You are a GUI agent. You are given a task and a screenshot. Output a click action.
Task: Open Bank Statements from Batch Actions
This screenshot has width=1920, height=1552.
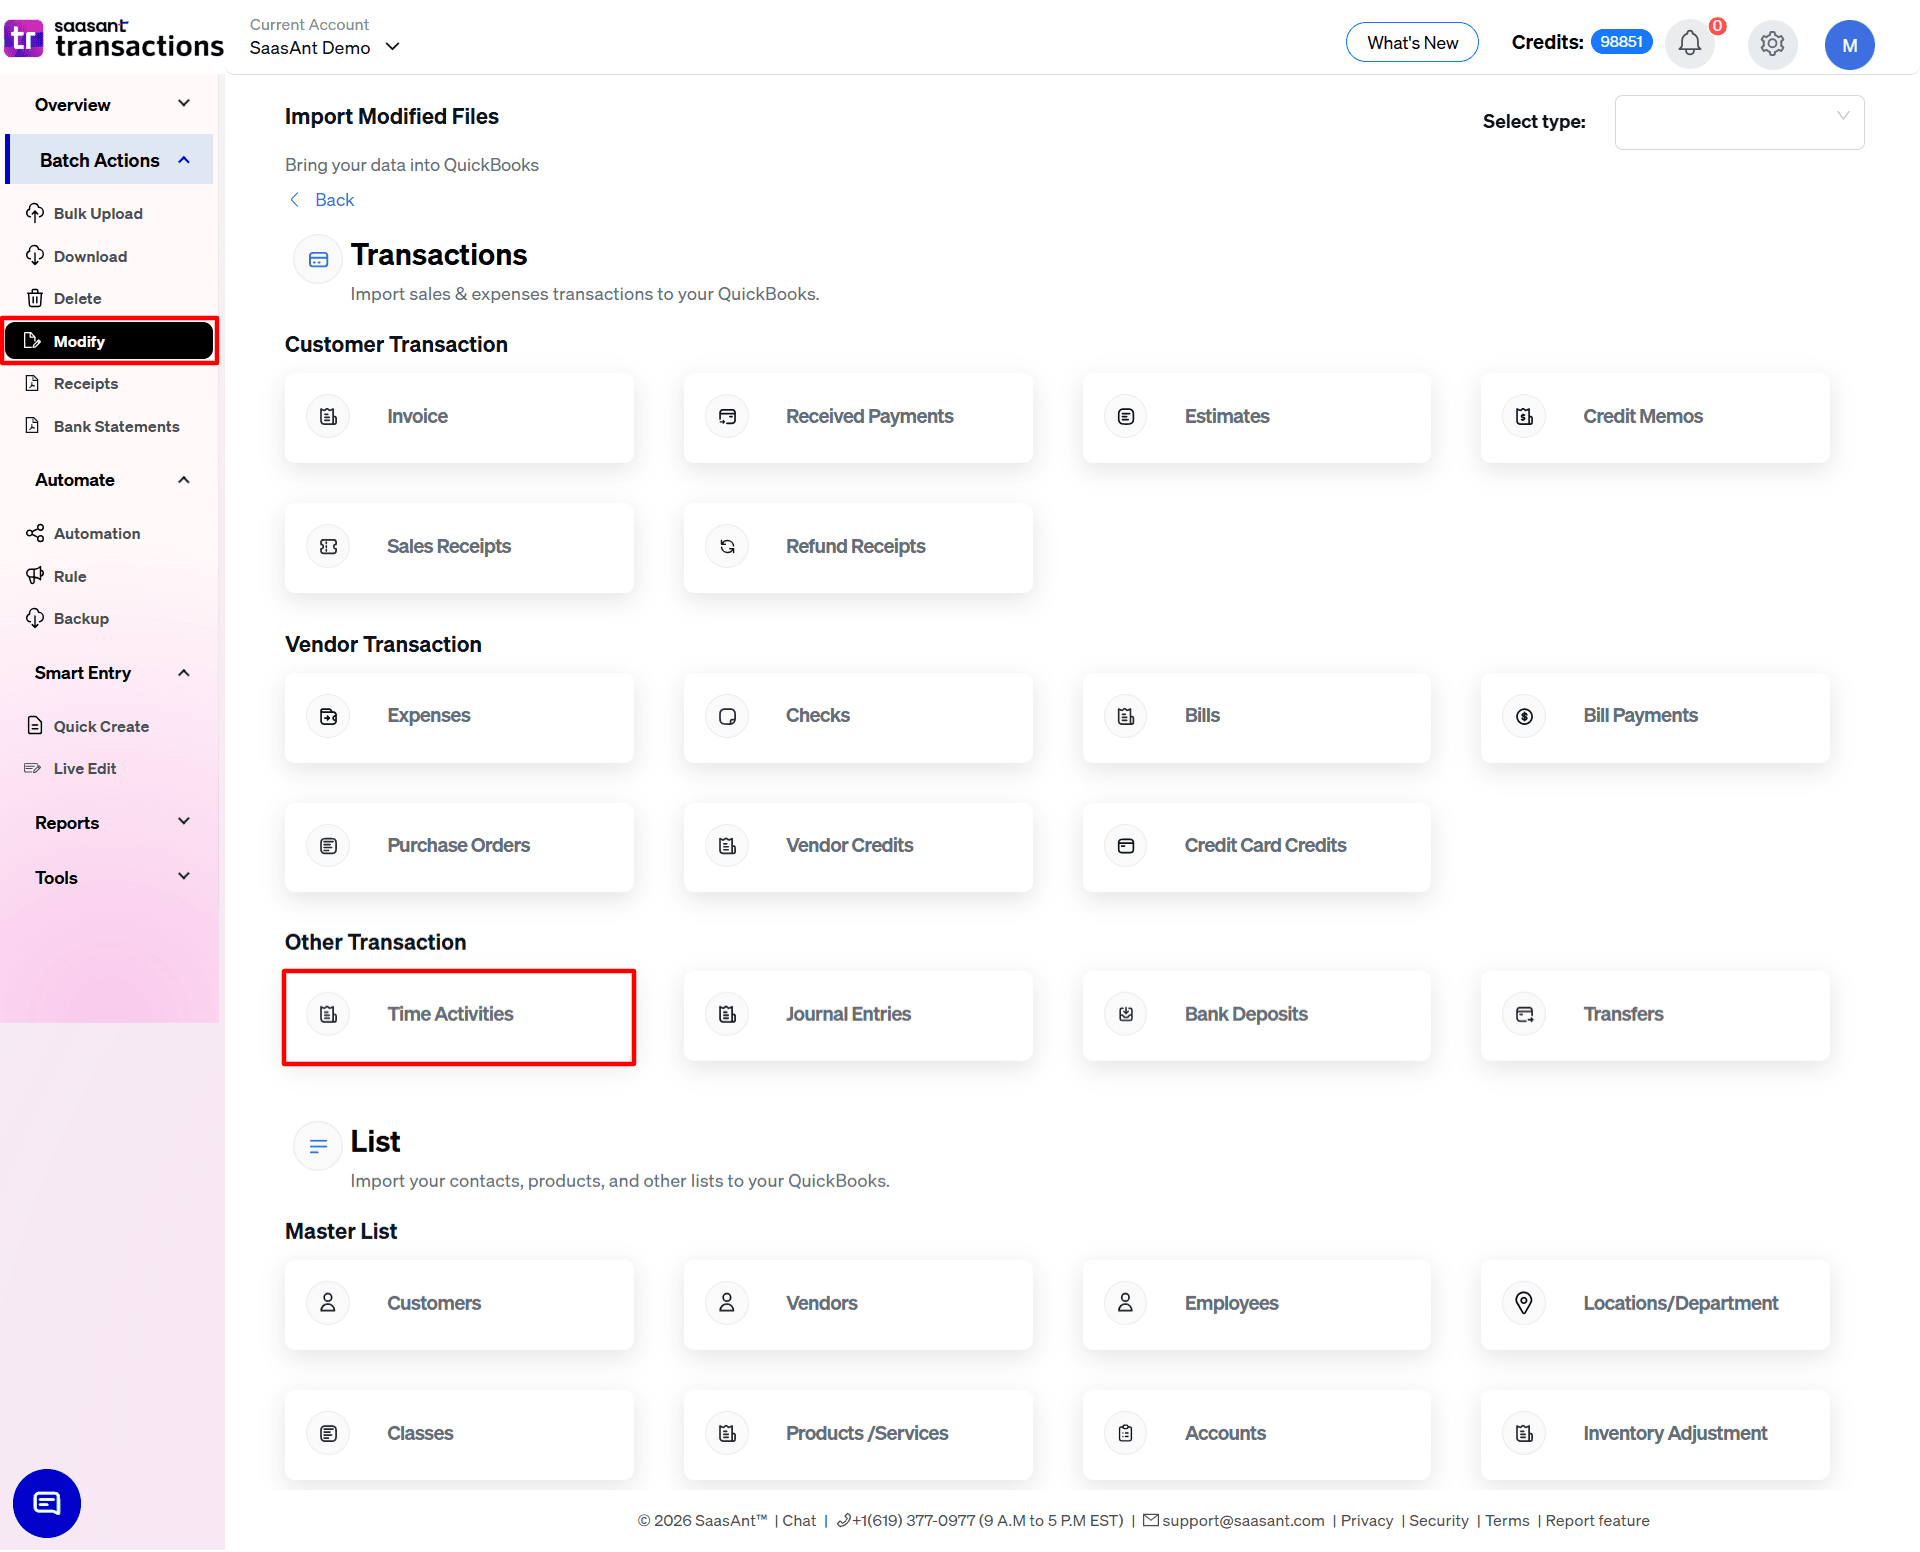click(116, 426)
